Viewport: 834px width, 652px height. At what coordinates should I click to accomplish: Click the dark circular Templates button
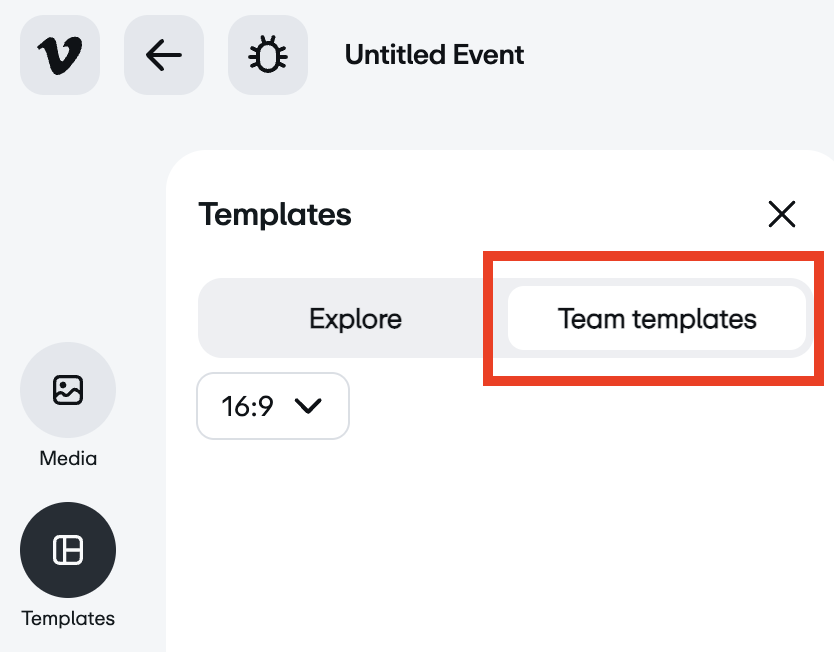[68, 550]
